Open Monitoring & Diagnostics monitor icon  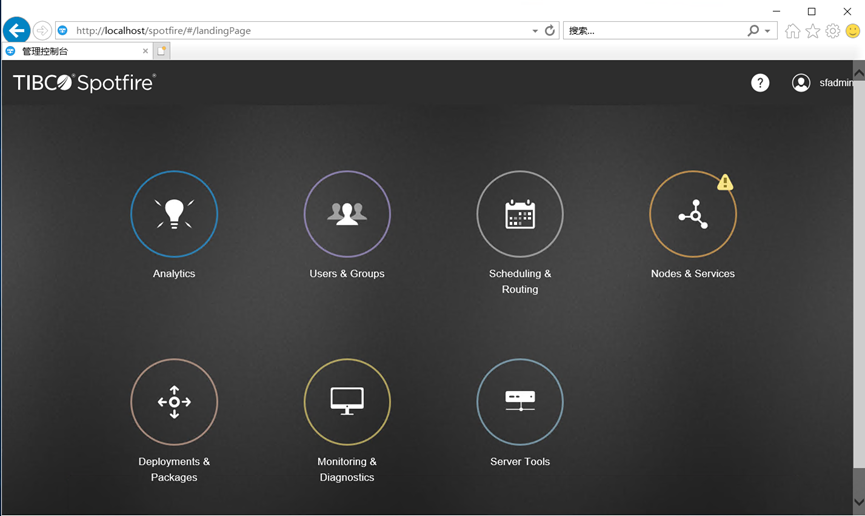347,402
